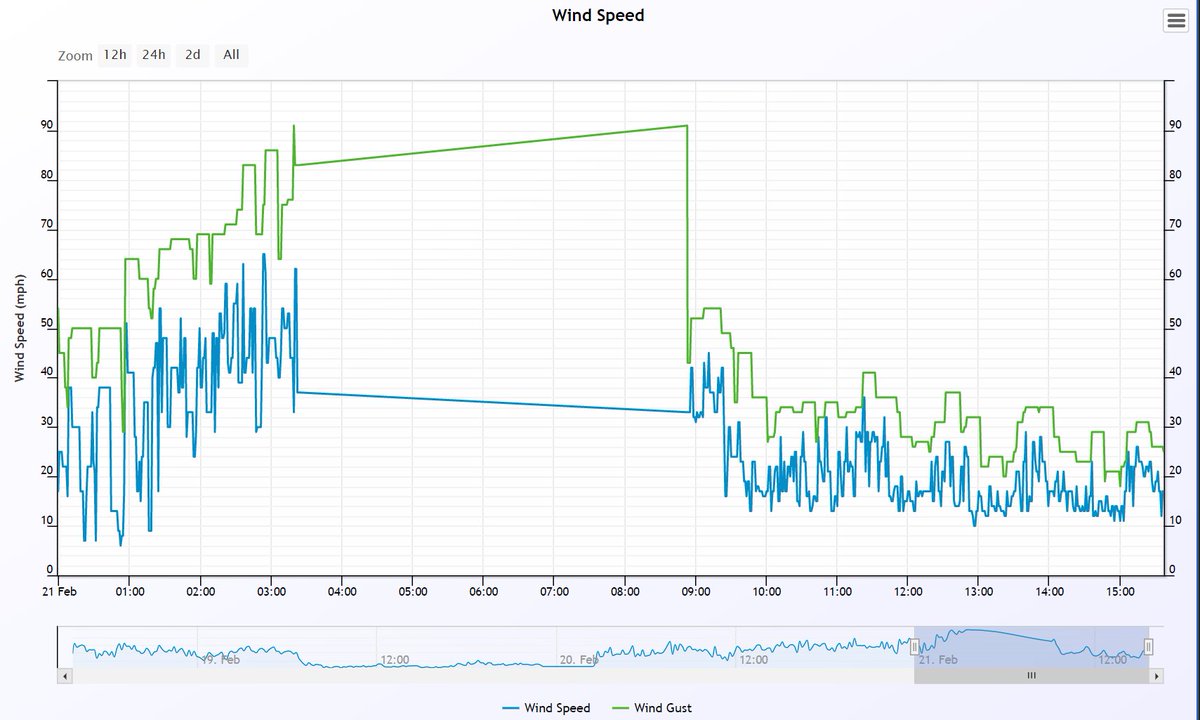Set zoom range to 12h
The image size is (1200, 720).
tap(115, 54)
